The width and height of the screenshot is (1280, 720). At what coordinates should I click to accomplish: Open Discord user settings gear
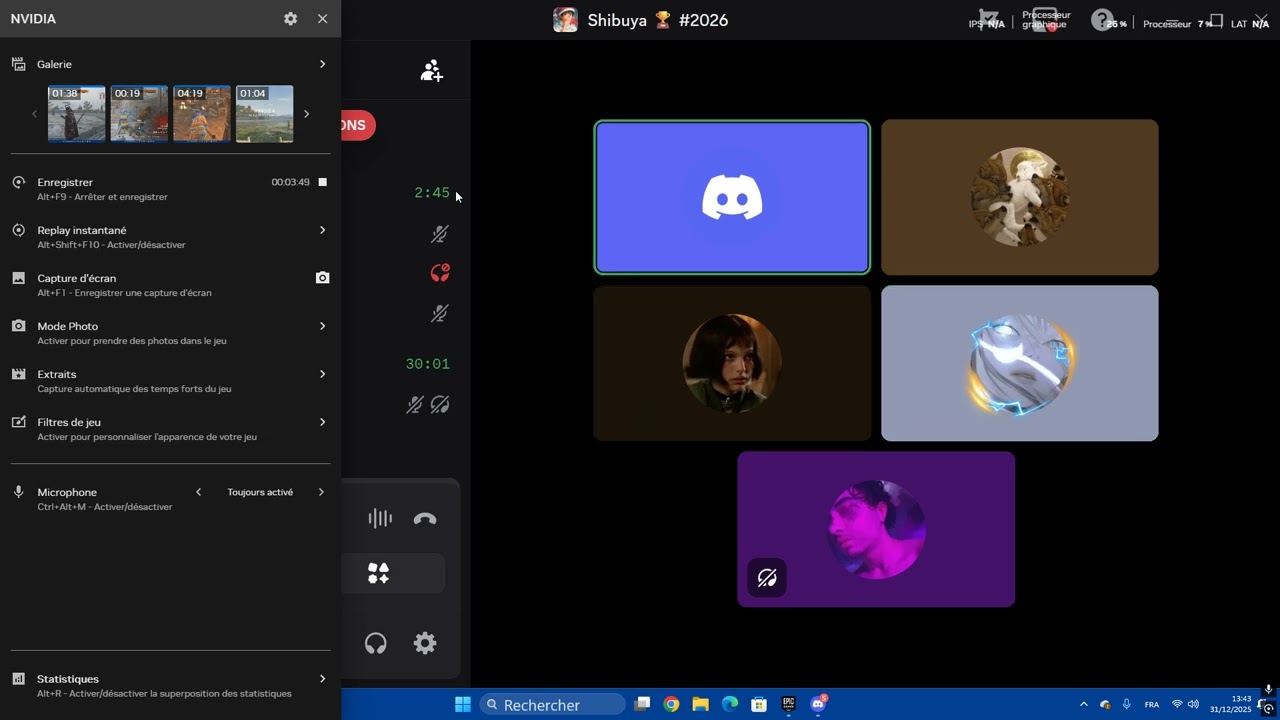pyautogui.click(x=425, y=643)
